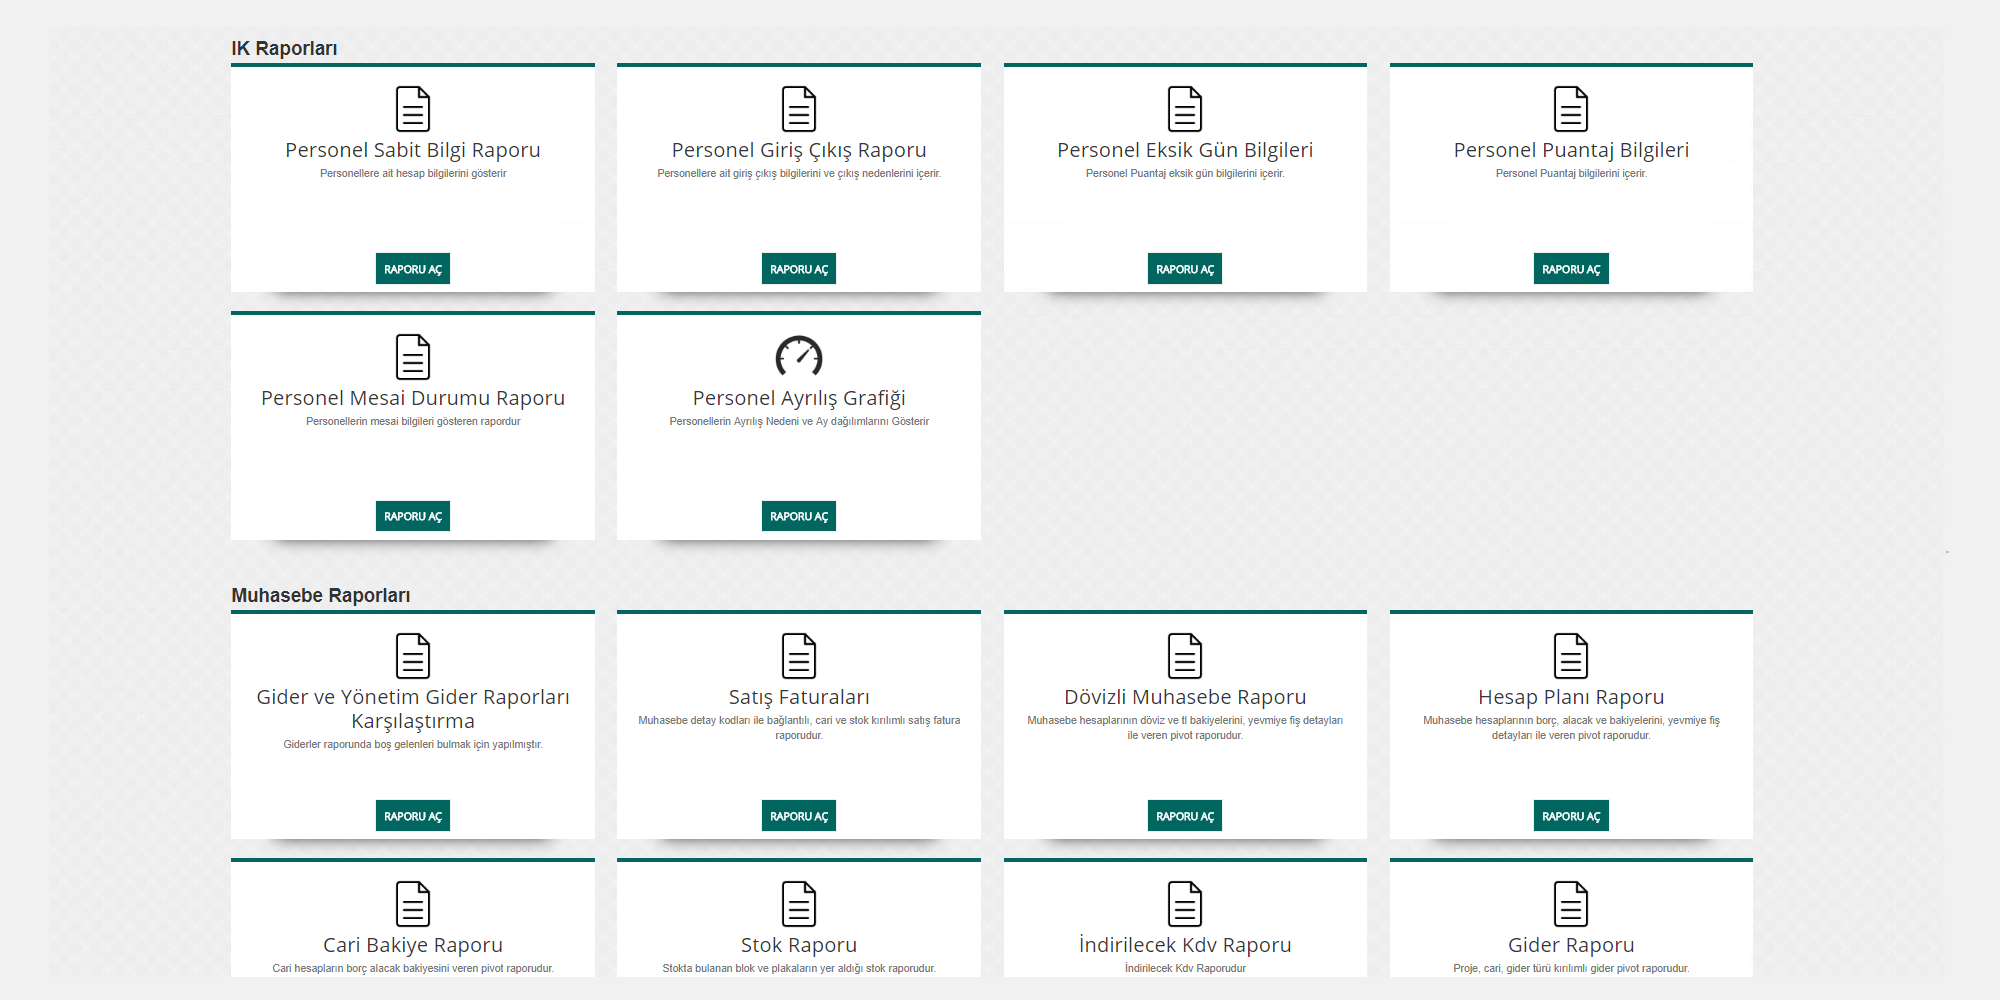The width and height of the screenshot is (2000, 1000).
Task: Open the Hesap Planı Raporu with RAPORU AÇ
Action: 1570,816
